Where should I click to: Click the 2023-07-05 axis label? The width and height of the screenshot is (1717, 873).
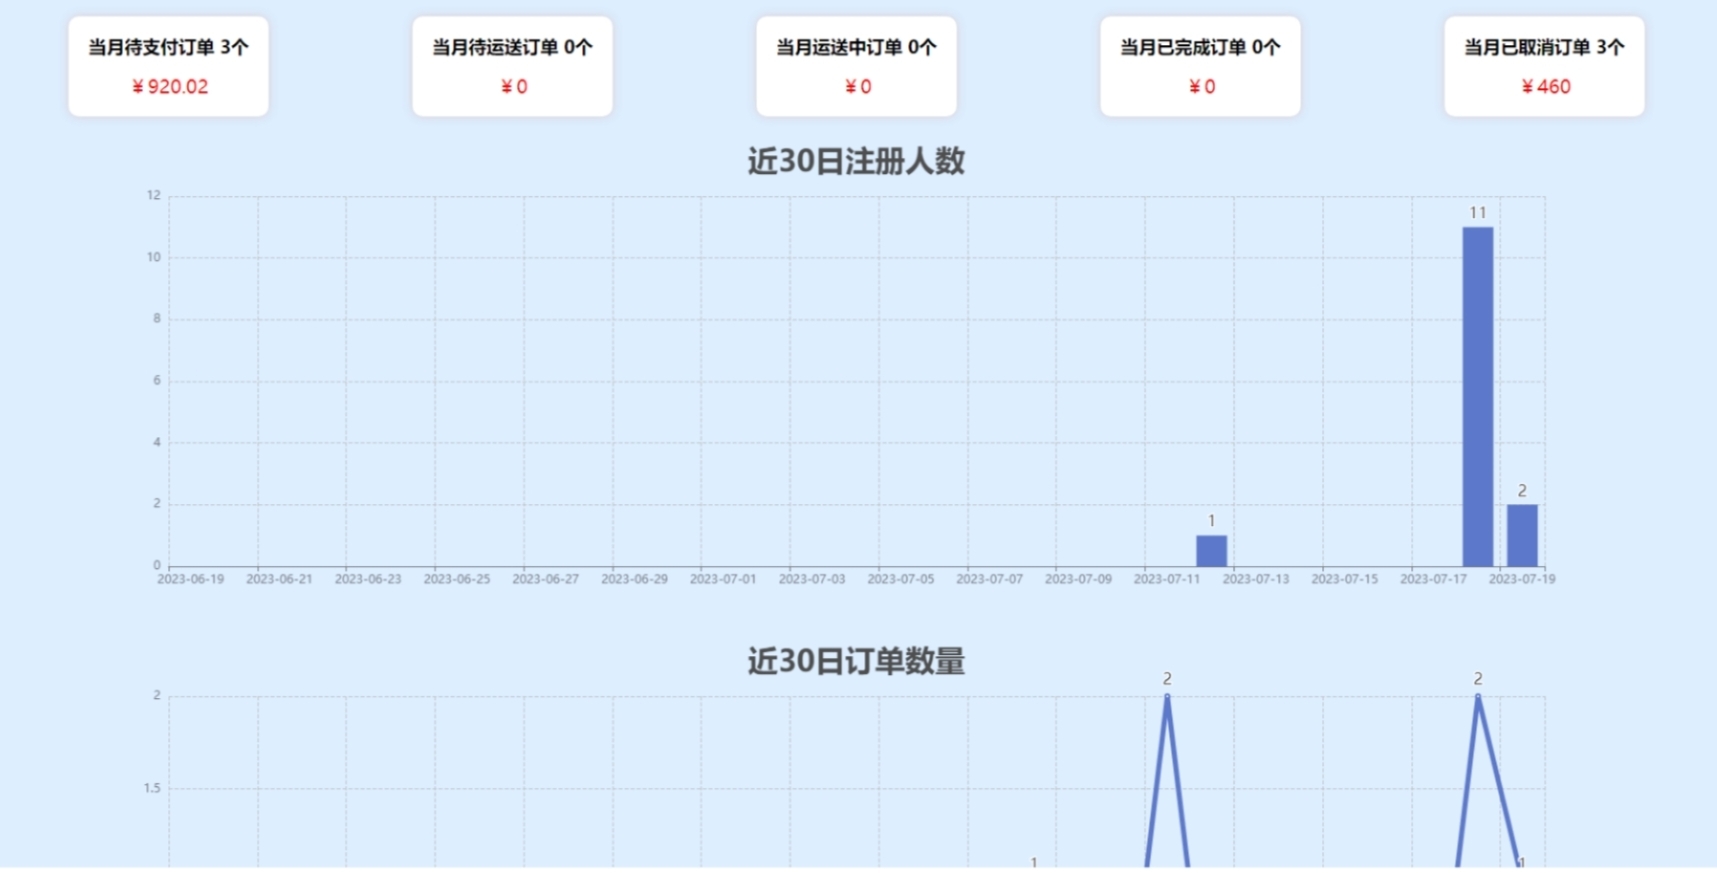[901, 579]
